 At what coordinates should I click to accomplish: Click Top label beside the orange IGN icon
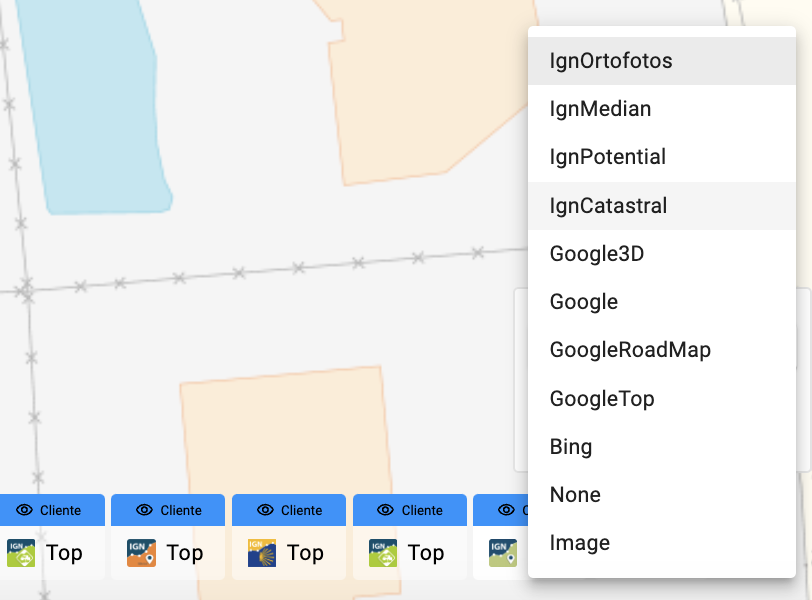(185, 553)
